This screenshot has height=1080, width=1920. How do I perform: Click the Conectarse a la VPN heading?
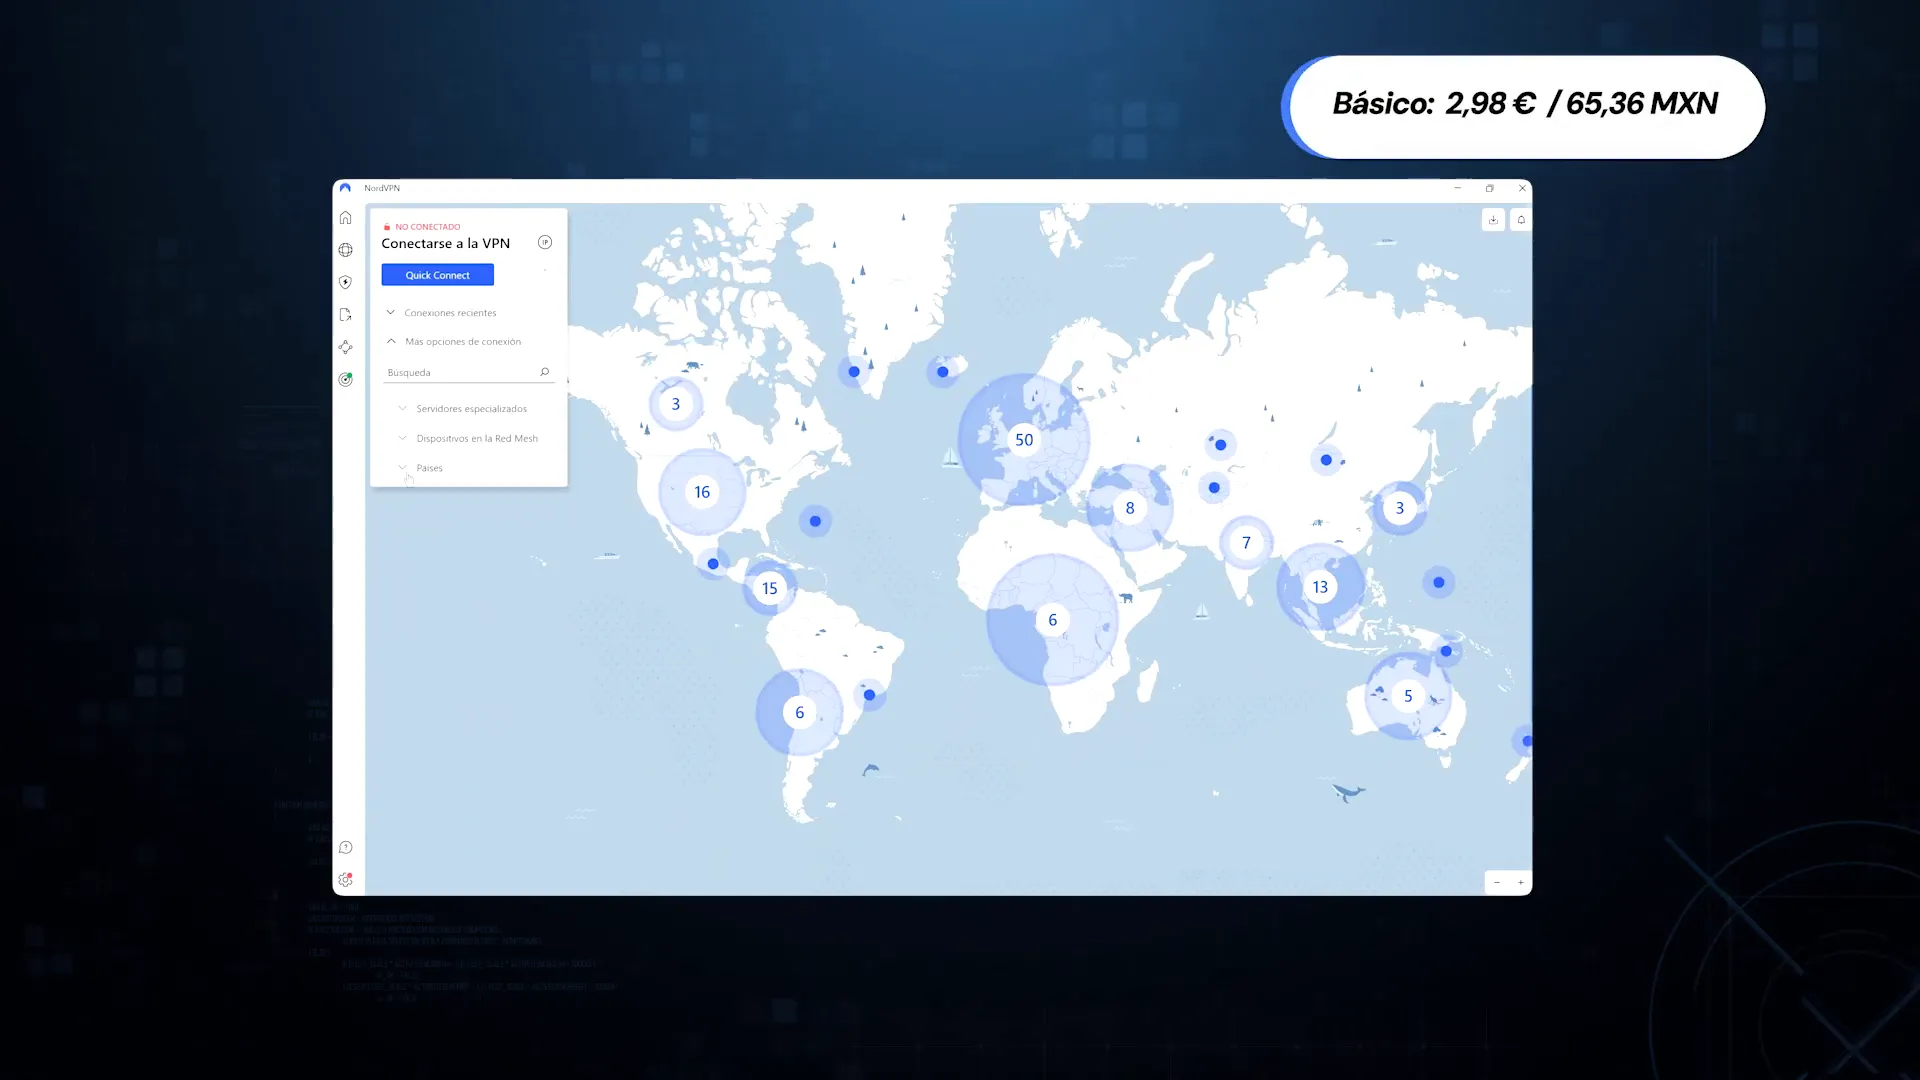point(445,243)
